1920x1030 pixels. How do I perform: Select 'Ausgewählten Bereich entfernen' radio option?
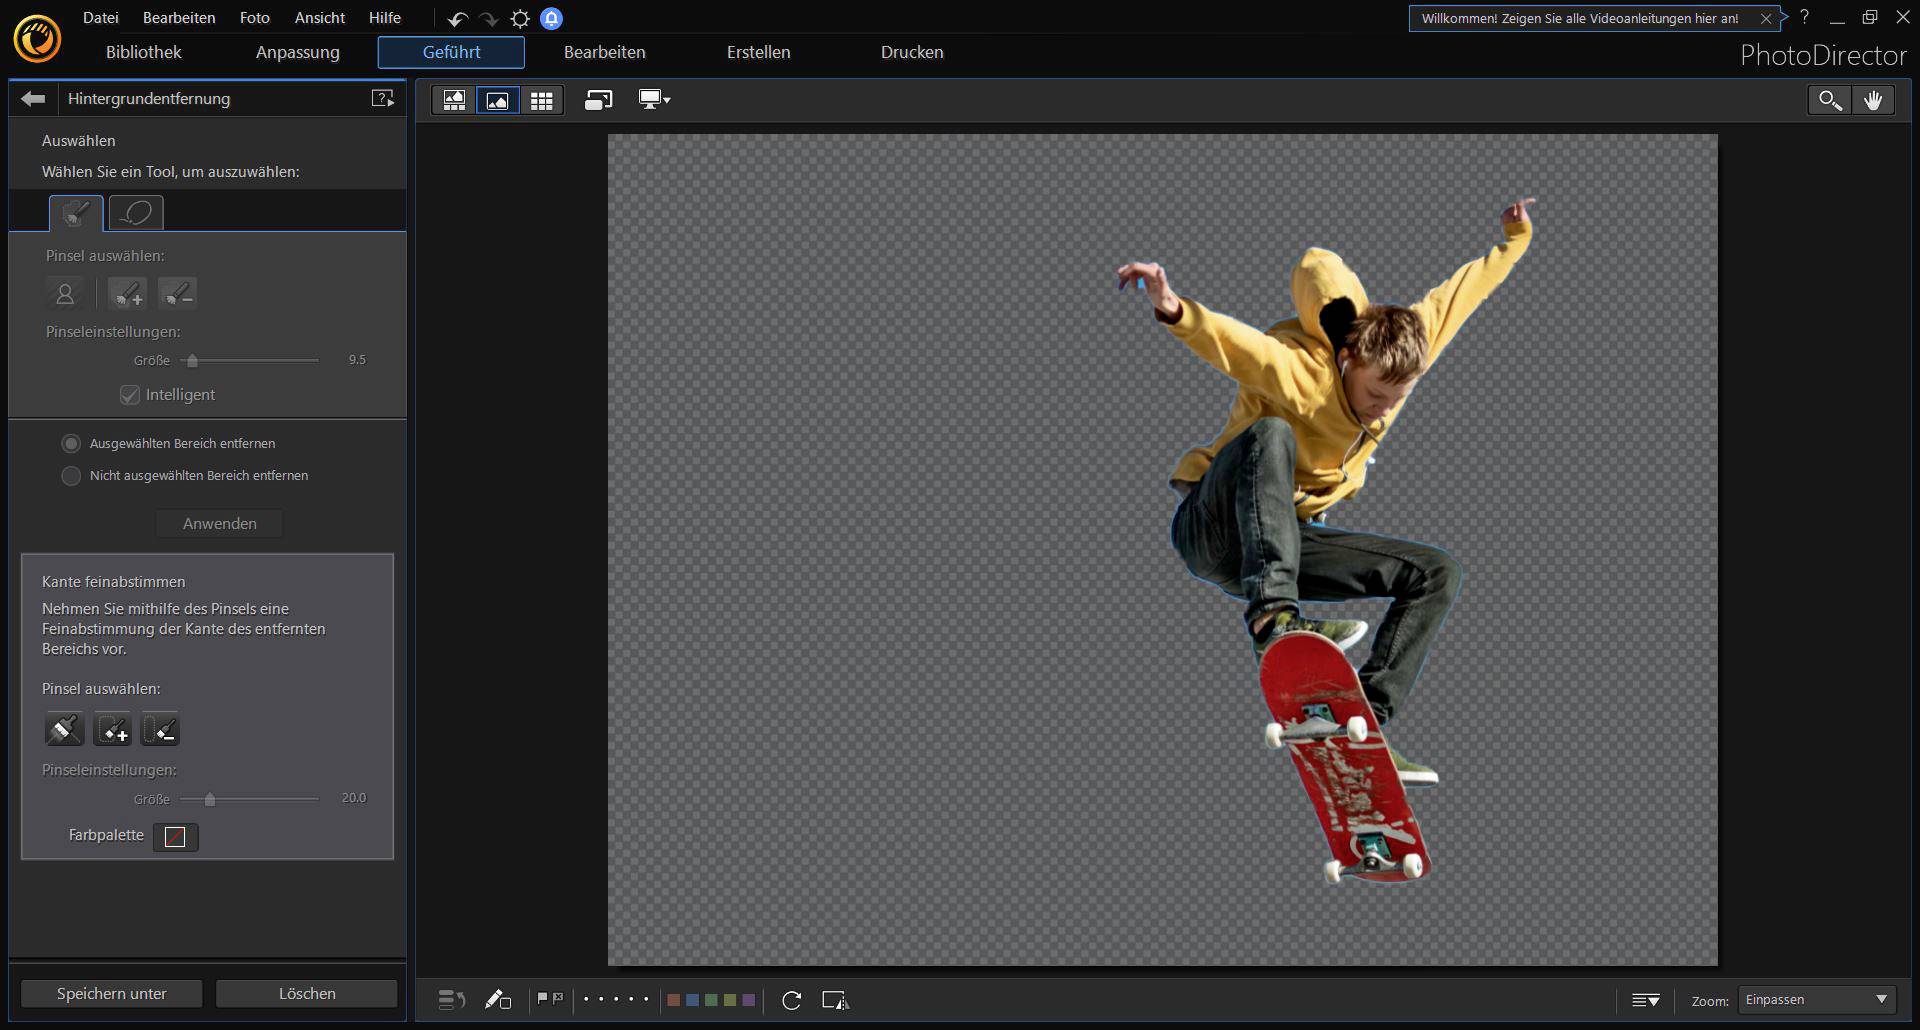click(71, 443)
